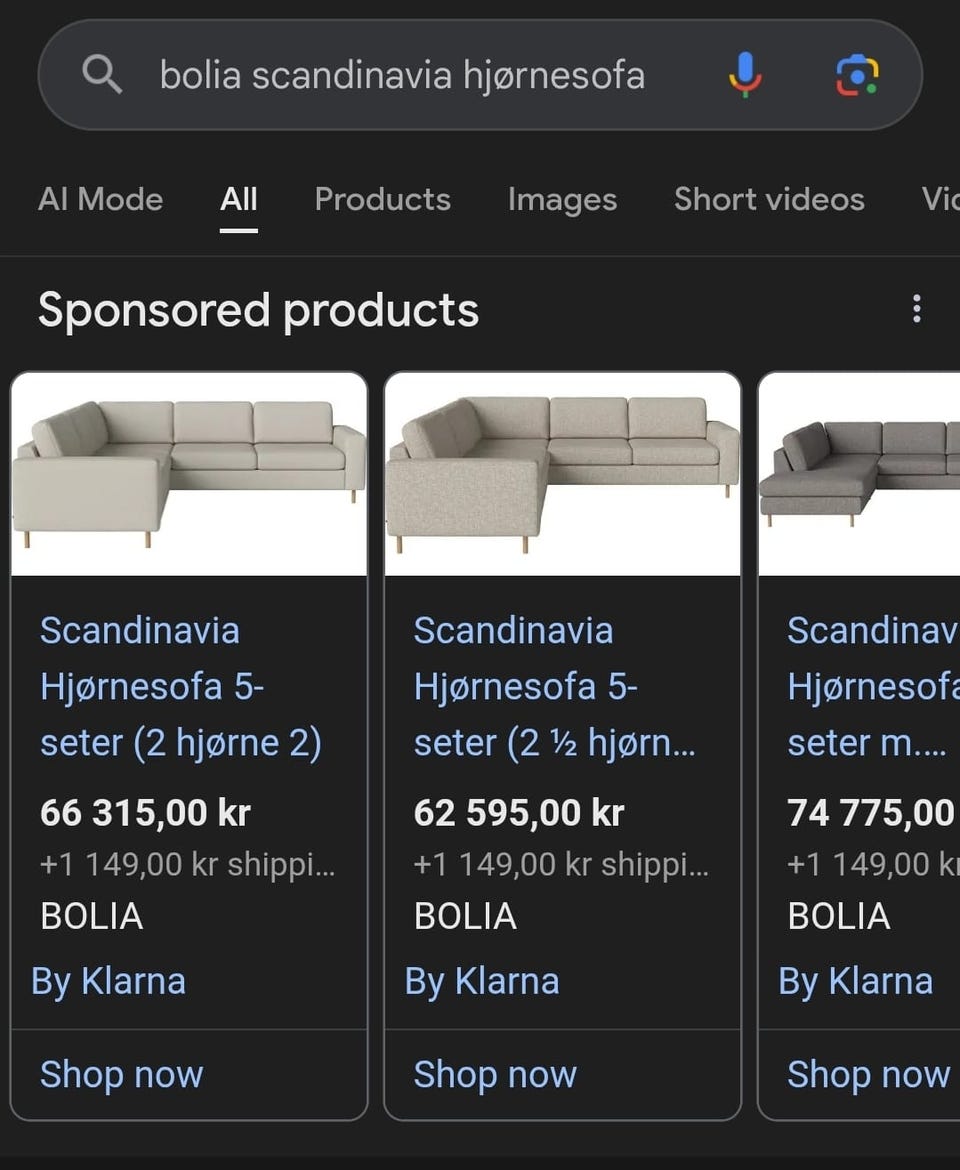Open third dark grey sofa thumbnail
The width and height of the screenshot is (960, 1170).
coord(860,473)
